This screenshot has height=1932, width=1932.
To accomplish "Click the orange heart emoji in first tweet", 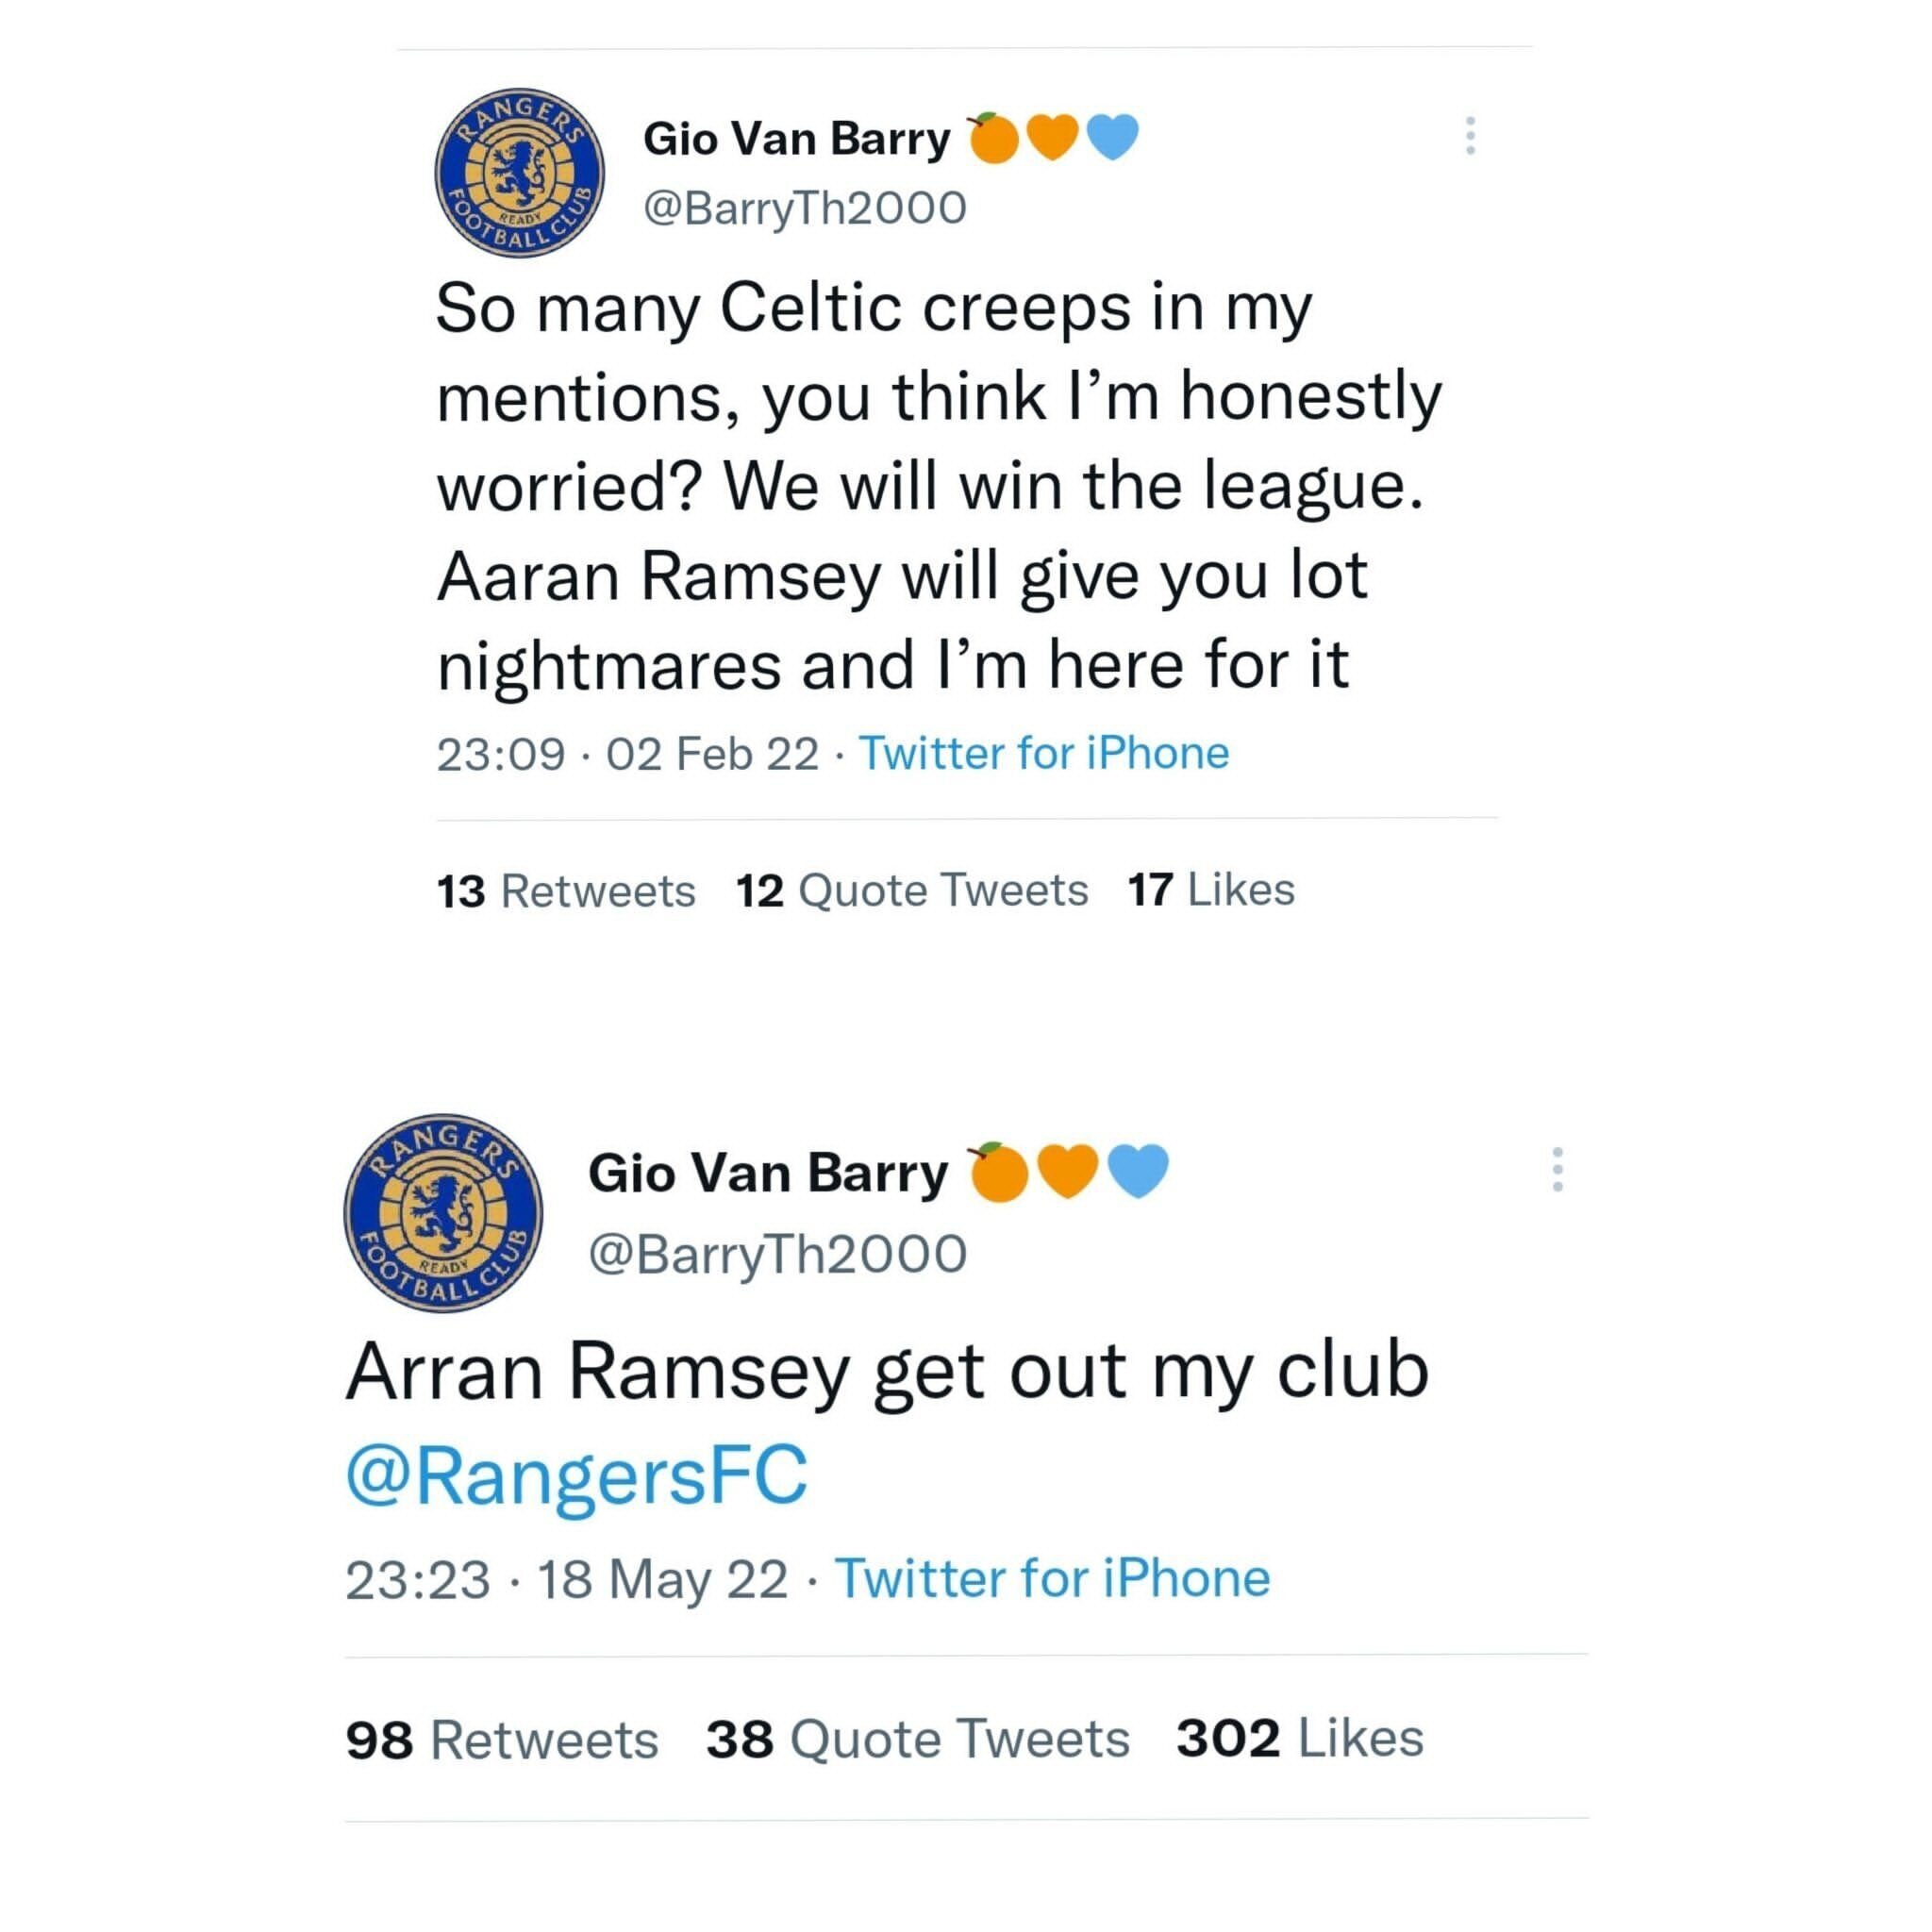I will pos(1053,137).
